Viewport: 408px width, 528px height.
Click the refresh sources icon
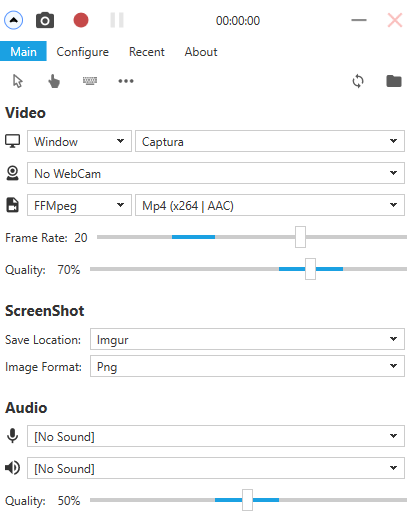tap(358, 81)
